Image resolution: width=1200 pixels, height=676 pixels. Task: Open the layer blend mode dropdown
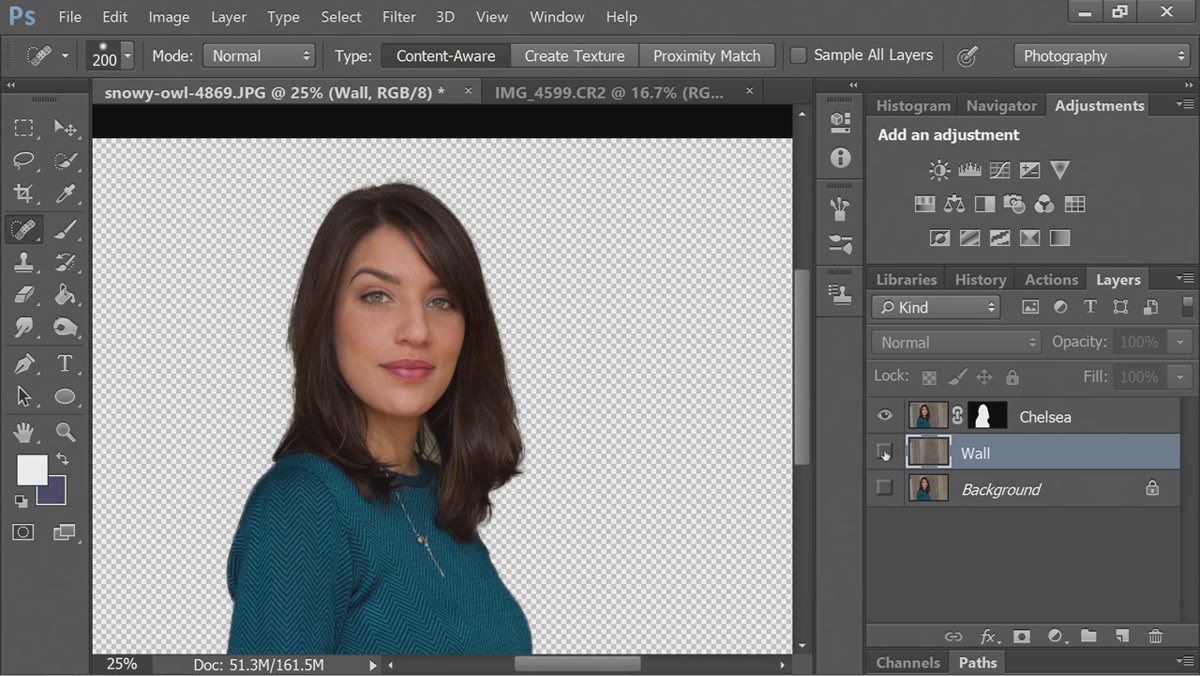pos(956,342)
